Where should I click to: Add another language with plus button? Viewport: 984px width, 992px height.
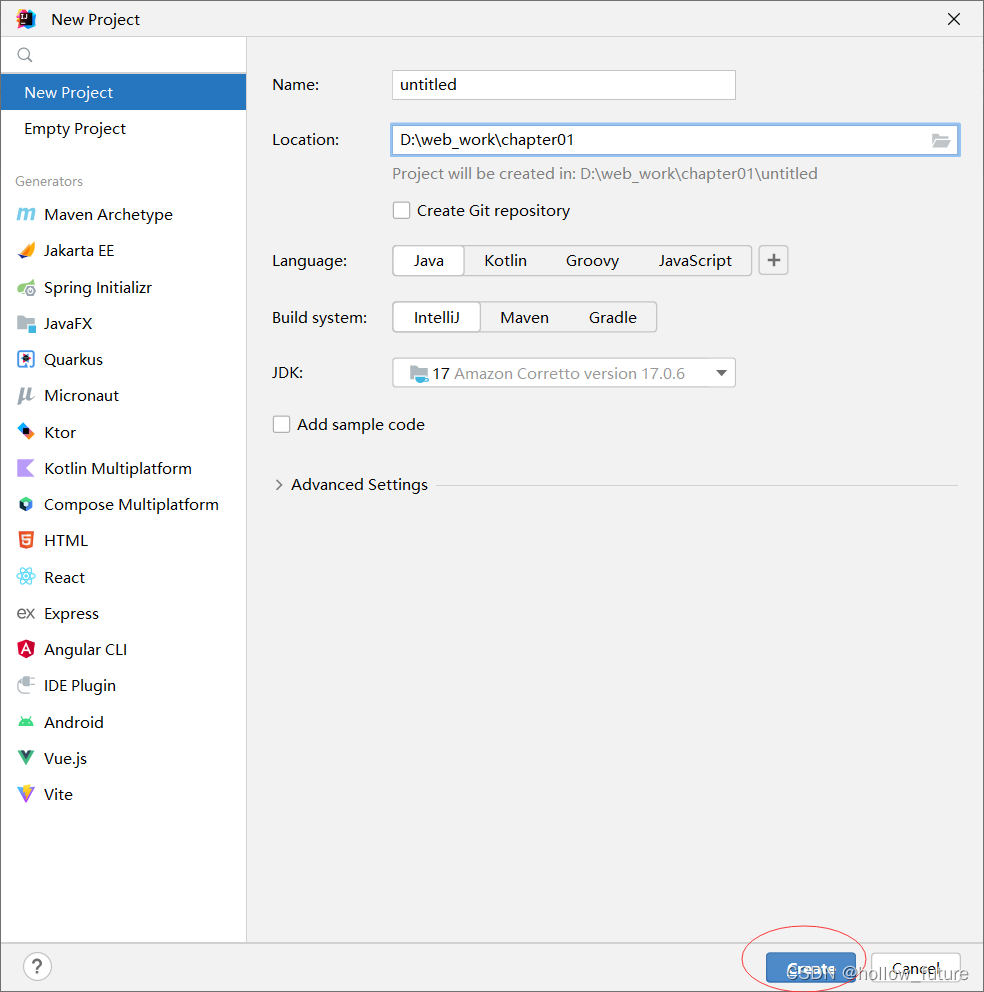click(x=773, y=261)
